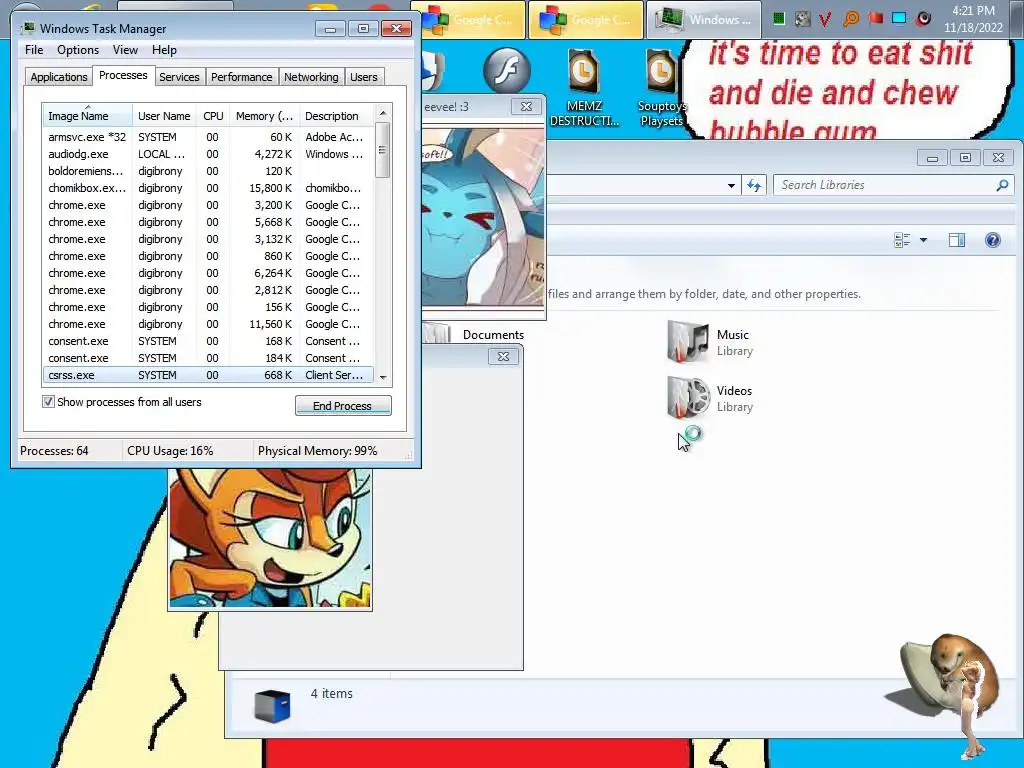The width and height of the screenshot is (1024, 768).
Task: Click the Documents library entry
Action: [493, 334]
